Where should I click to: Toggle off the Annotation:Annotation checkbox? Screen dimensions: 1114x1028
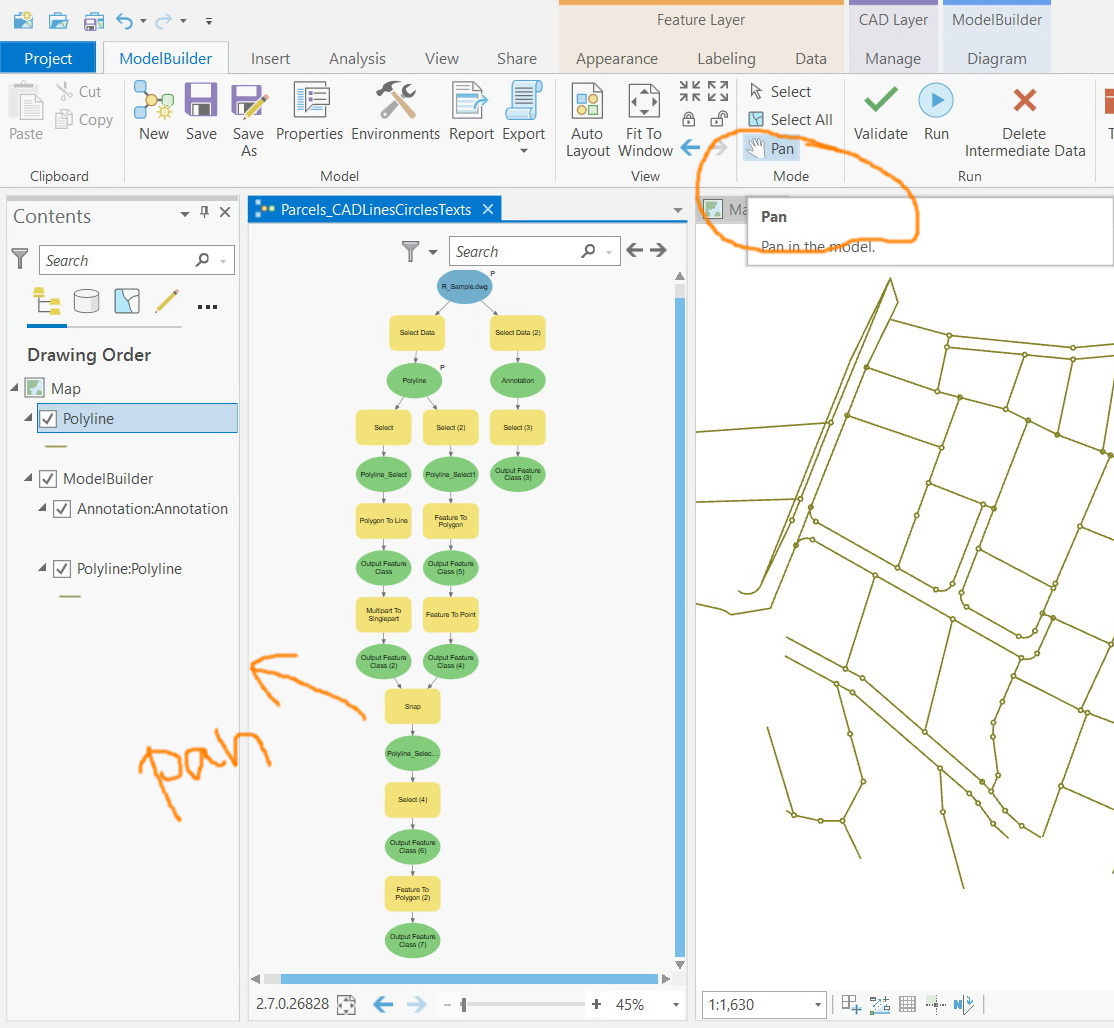pyautogui.click(x=62, y=509)
